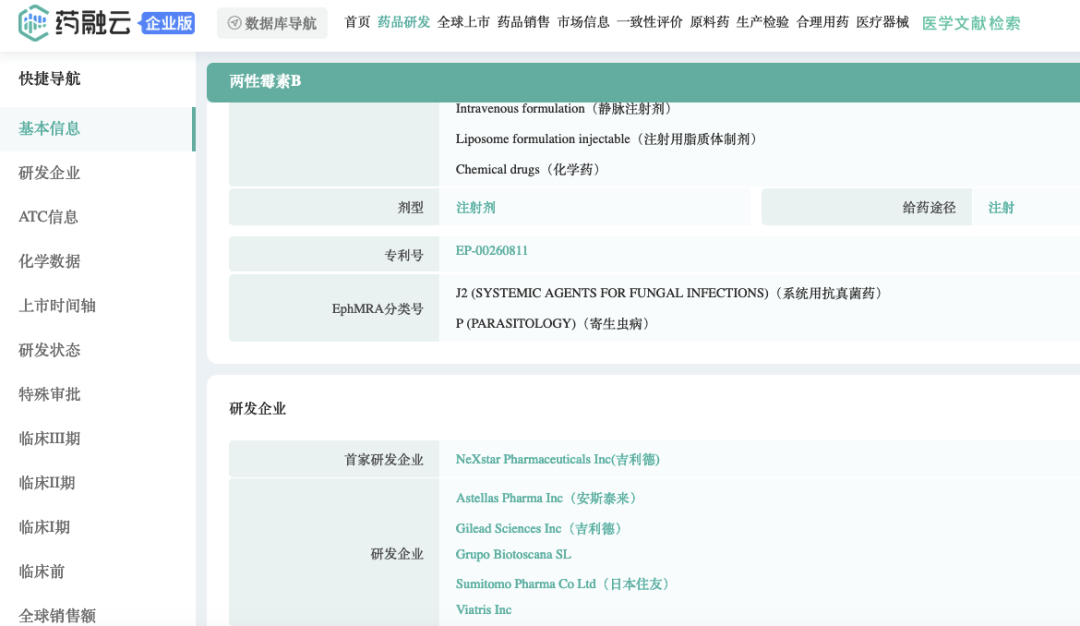
Task: Click the EphMRA分类号 label cell
Action: (x=334, y=309)
